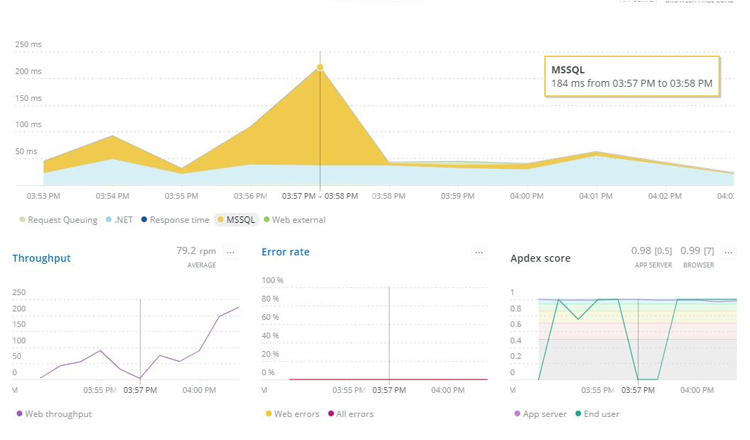Toggle All errors legend entry

(x=351, y=413)
